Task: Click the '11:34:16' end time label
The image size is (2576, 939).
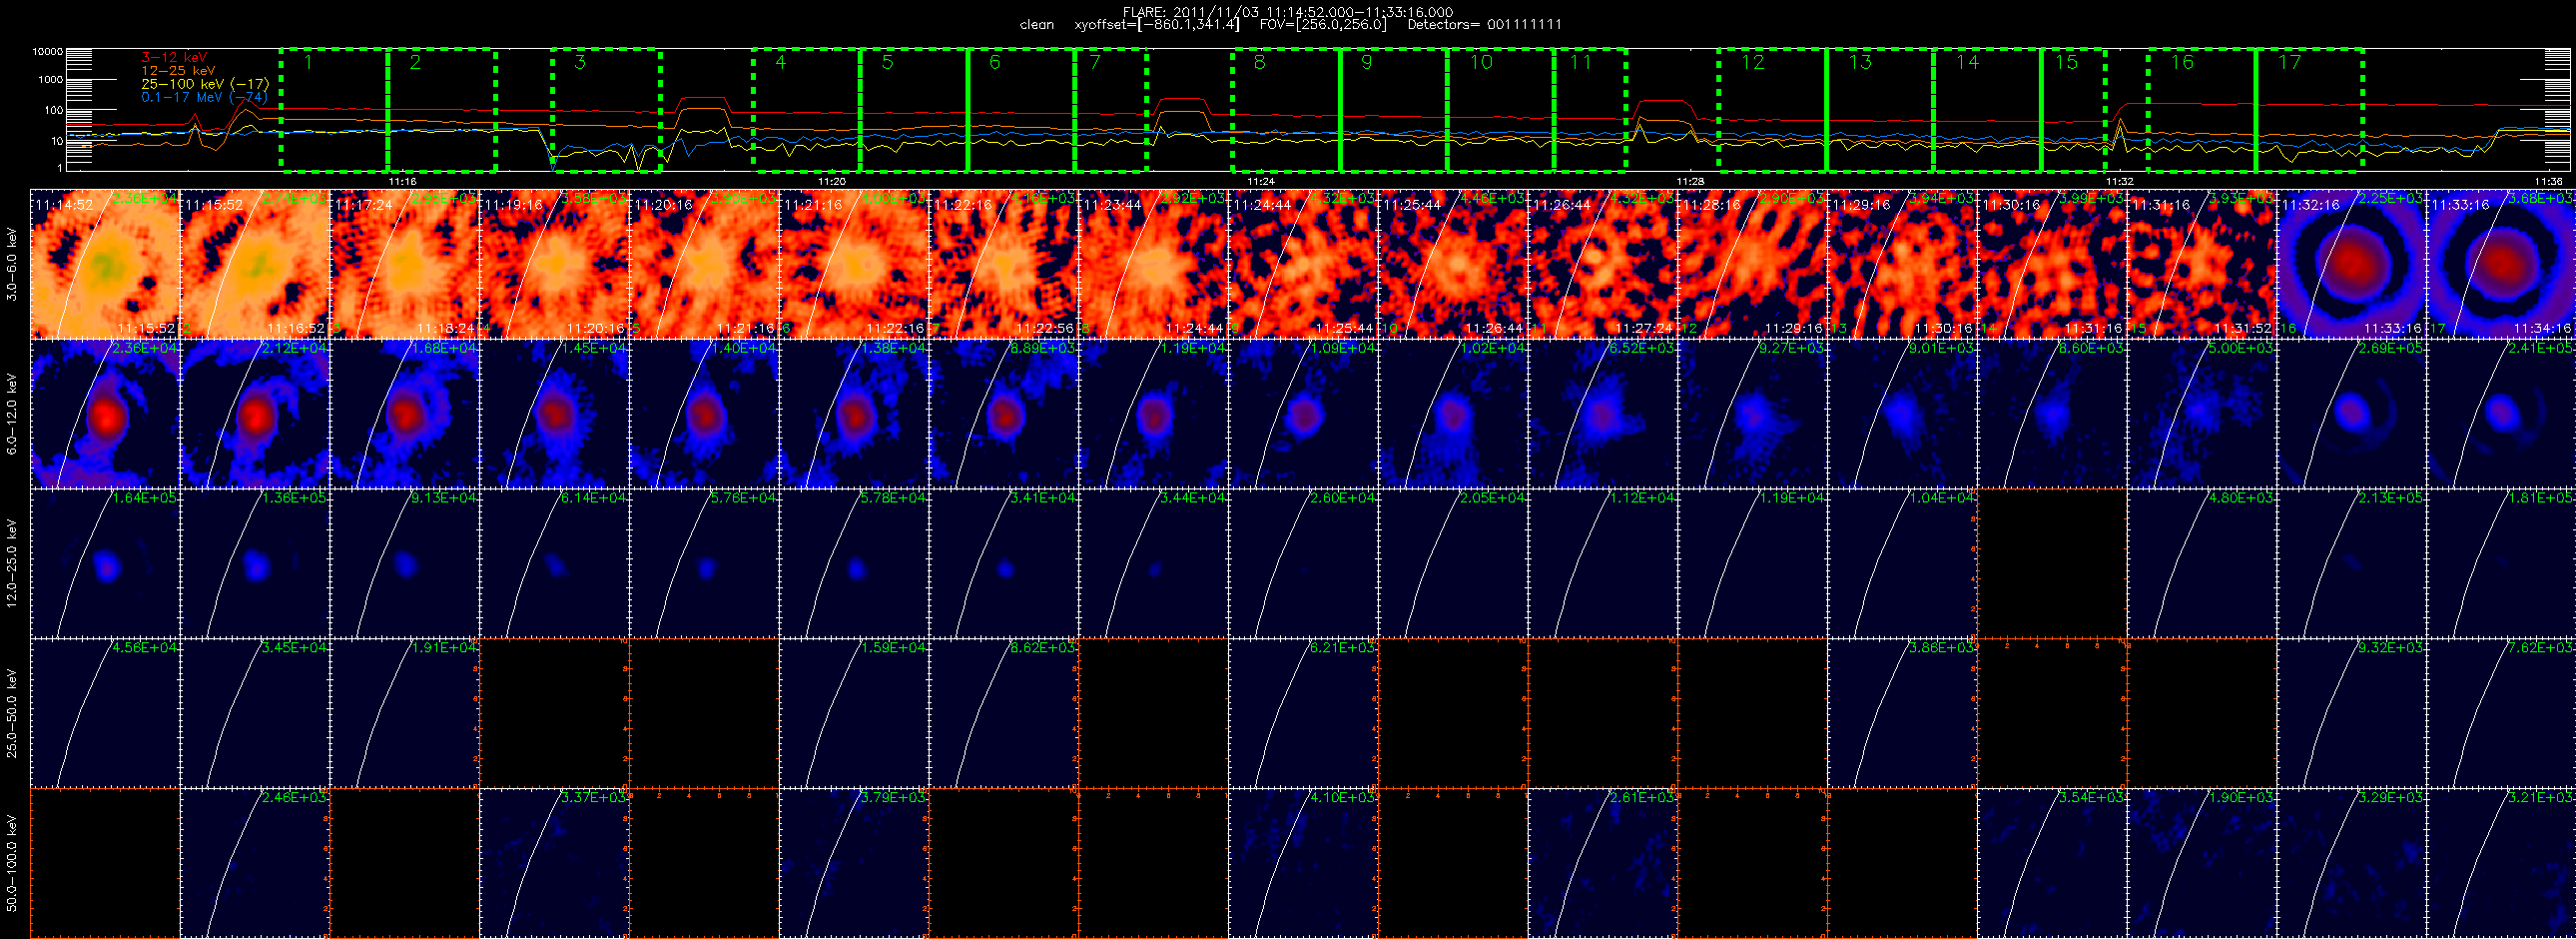Action: (2542, 328)
